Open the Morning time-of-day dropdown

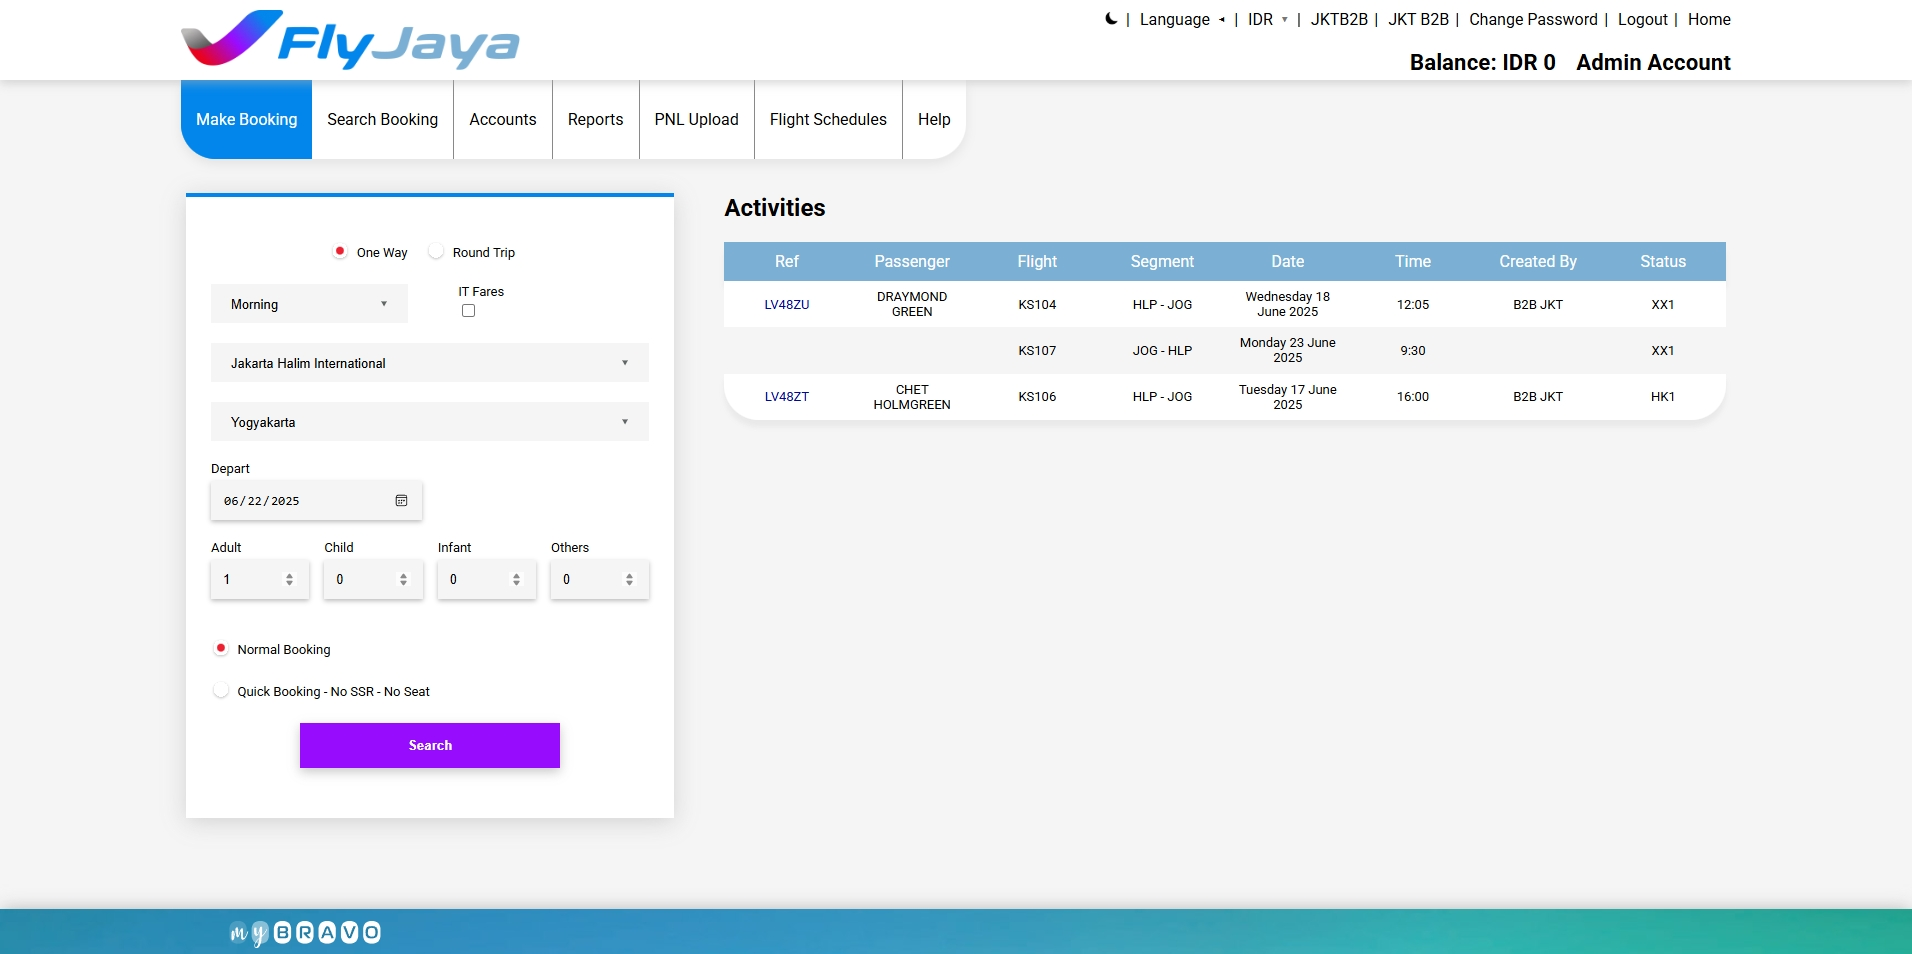point(309,304)
